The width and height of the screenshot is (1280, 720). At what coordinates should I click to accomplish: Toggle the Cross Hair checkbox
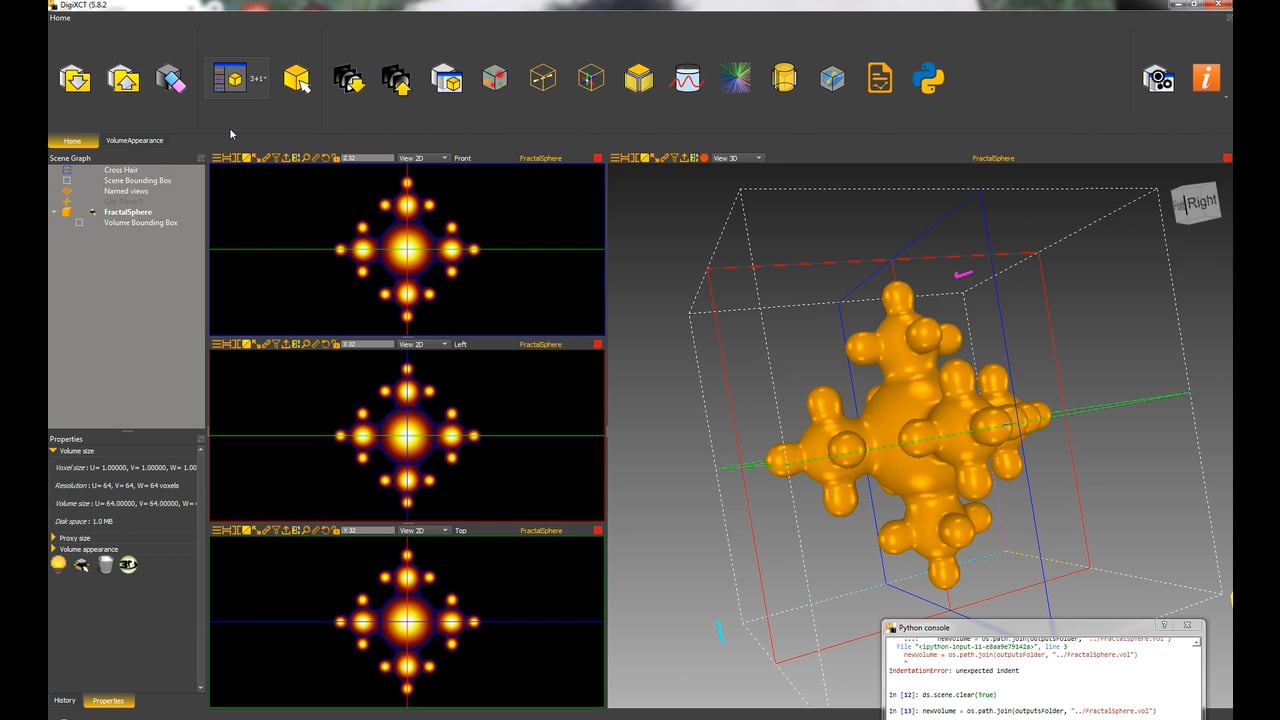click(67, 170)
